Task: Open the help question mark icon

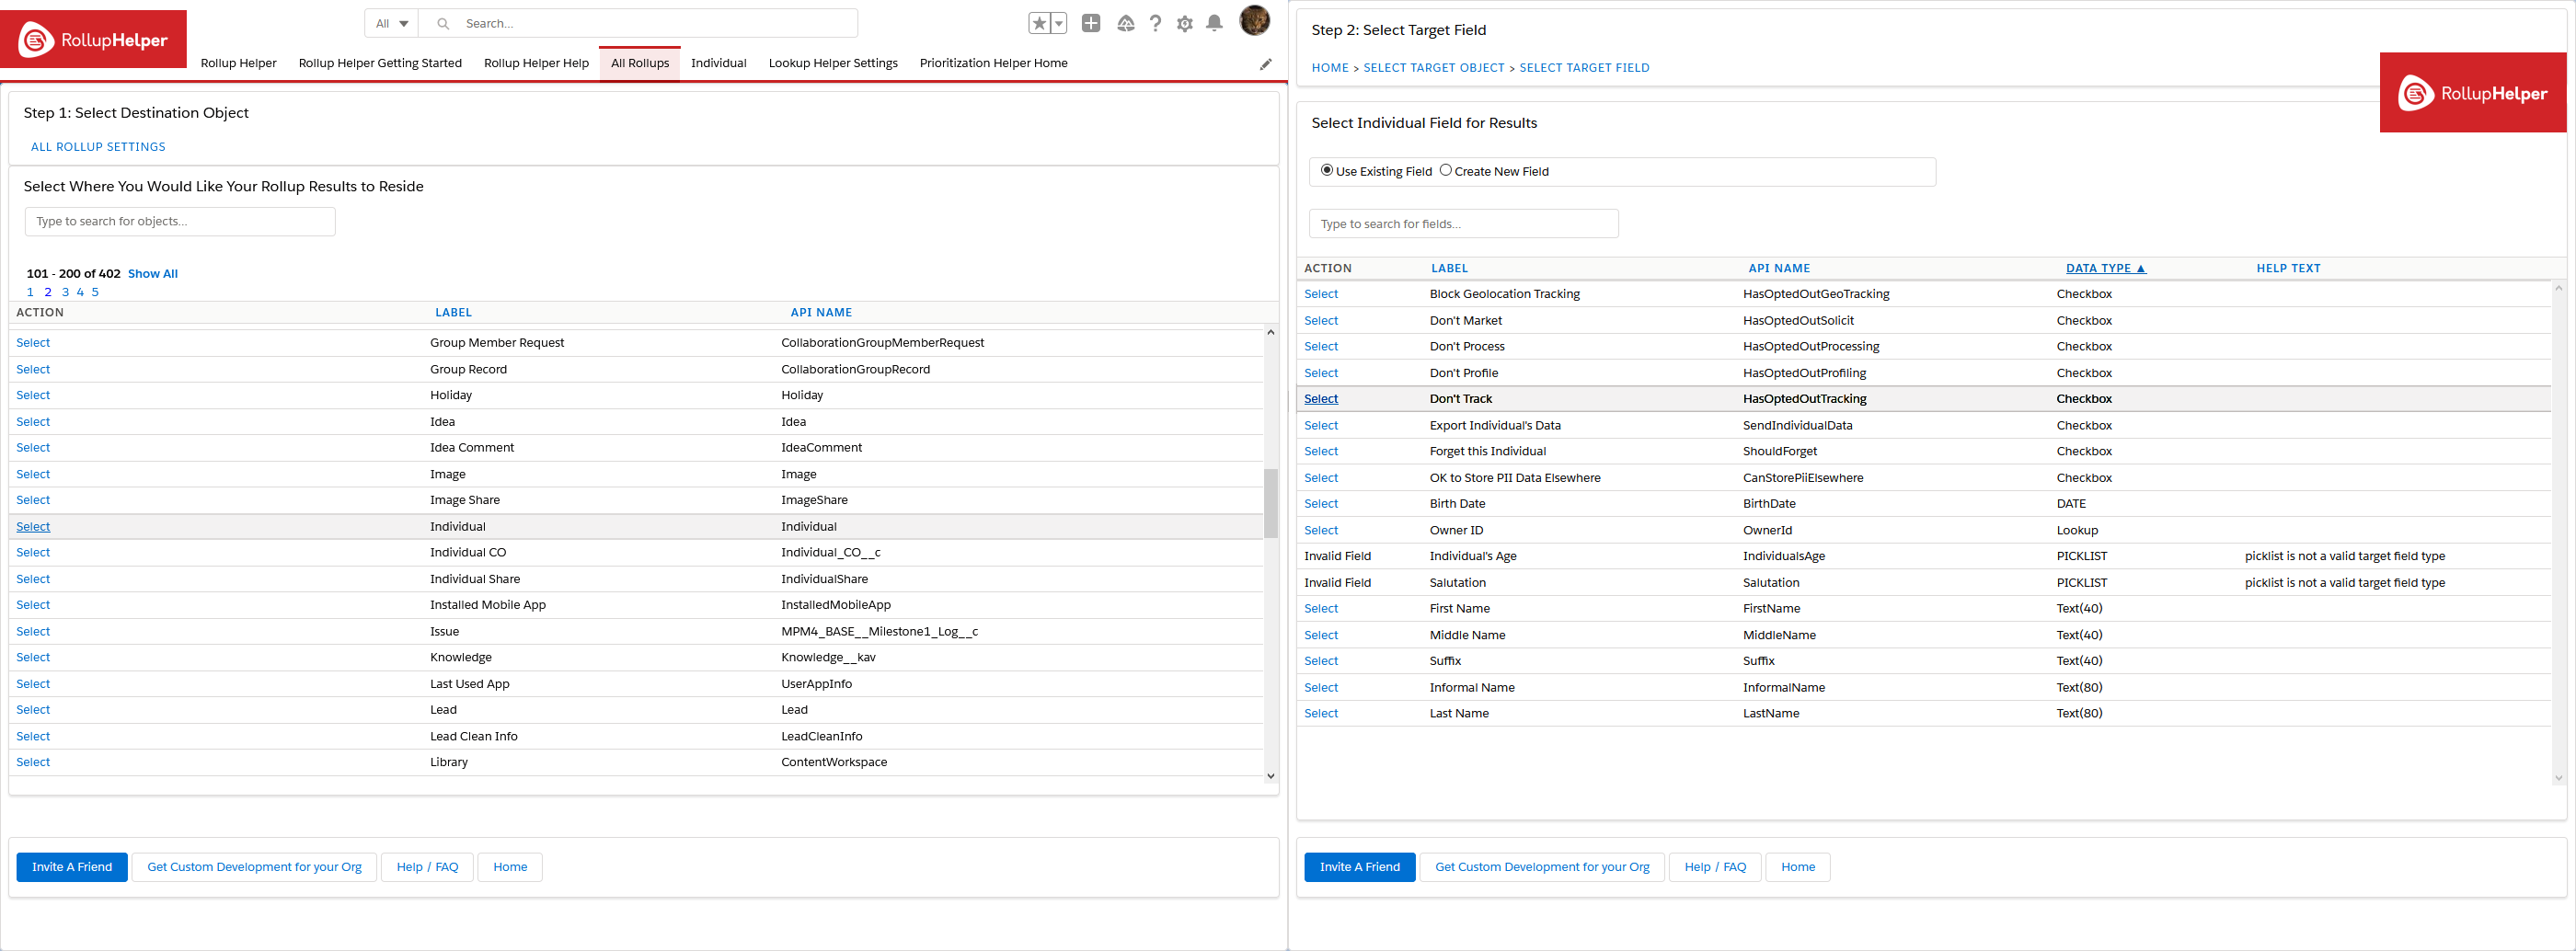Action: point(1155,23)
